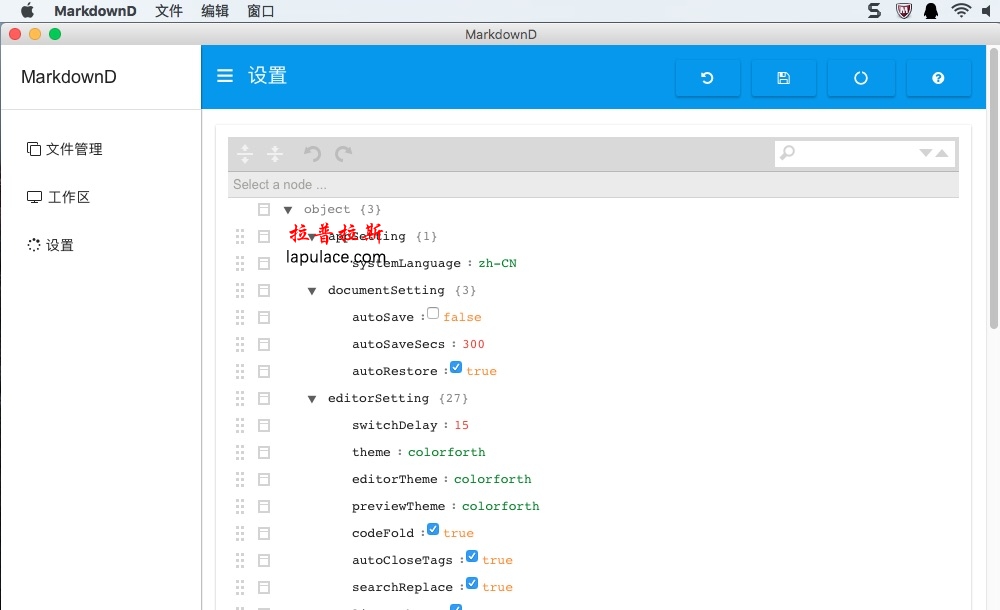Screen dimensions: 1000x610
Task: Grab the drag handle of theme row
Action: click(240, 452)
